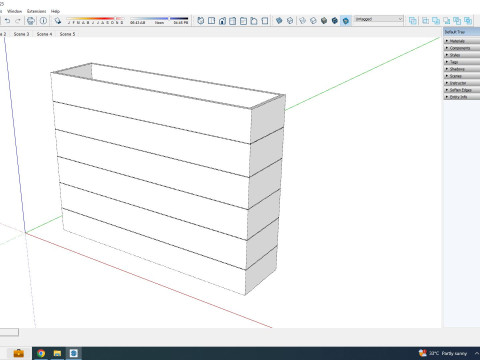Select Shaded face style
This screenshot has width=480, height=360.
[x=324, y=21]
